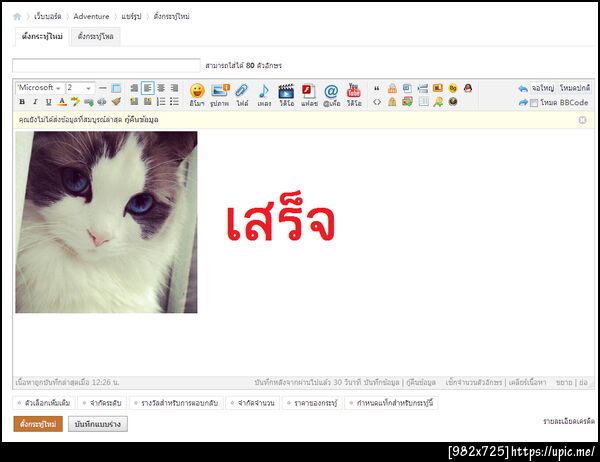Open the smiley emoticon picker
This screenshot has height=462, width=600.
(197, 95)
